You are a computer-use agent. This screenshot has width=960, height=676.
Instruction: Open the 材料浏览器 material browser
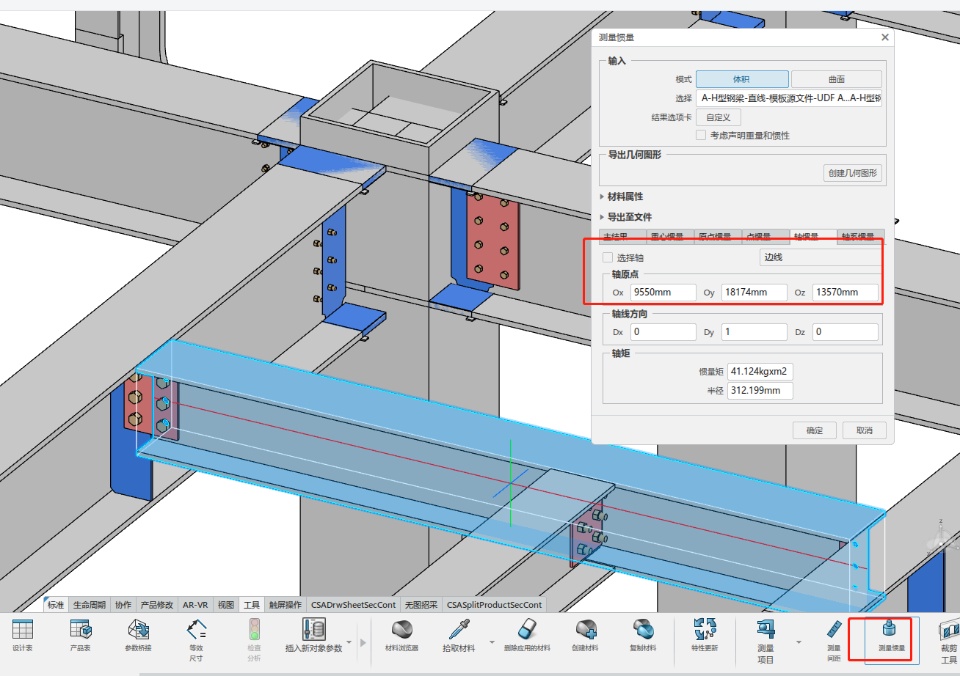pos(402,636)
